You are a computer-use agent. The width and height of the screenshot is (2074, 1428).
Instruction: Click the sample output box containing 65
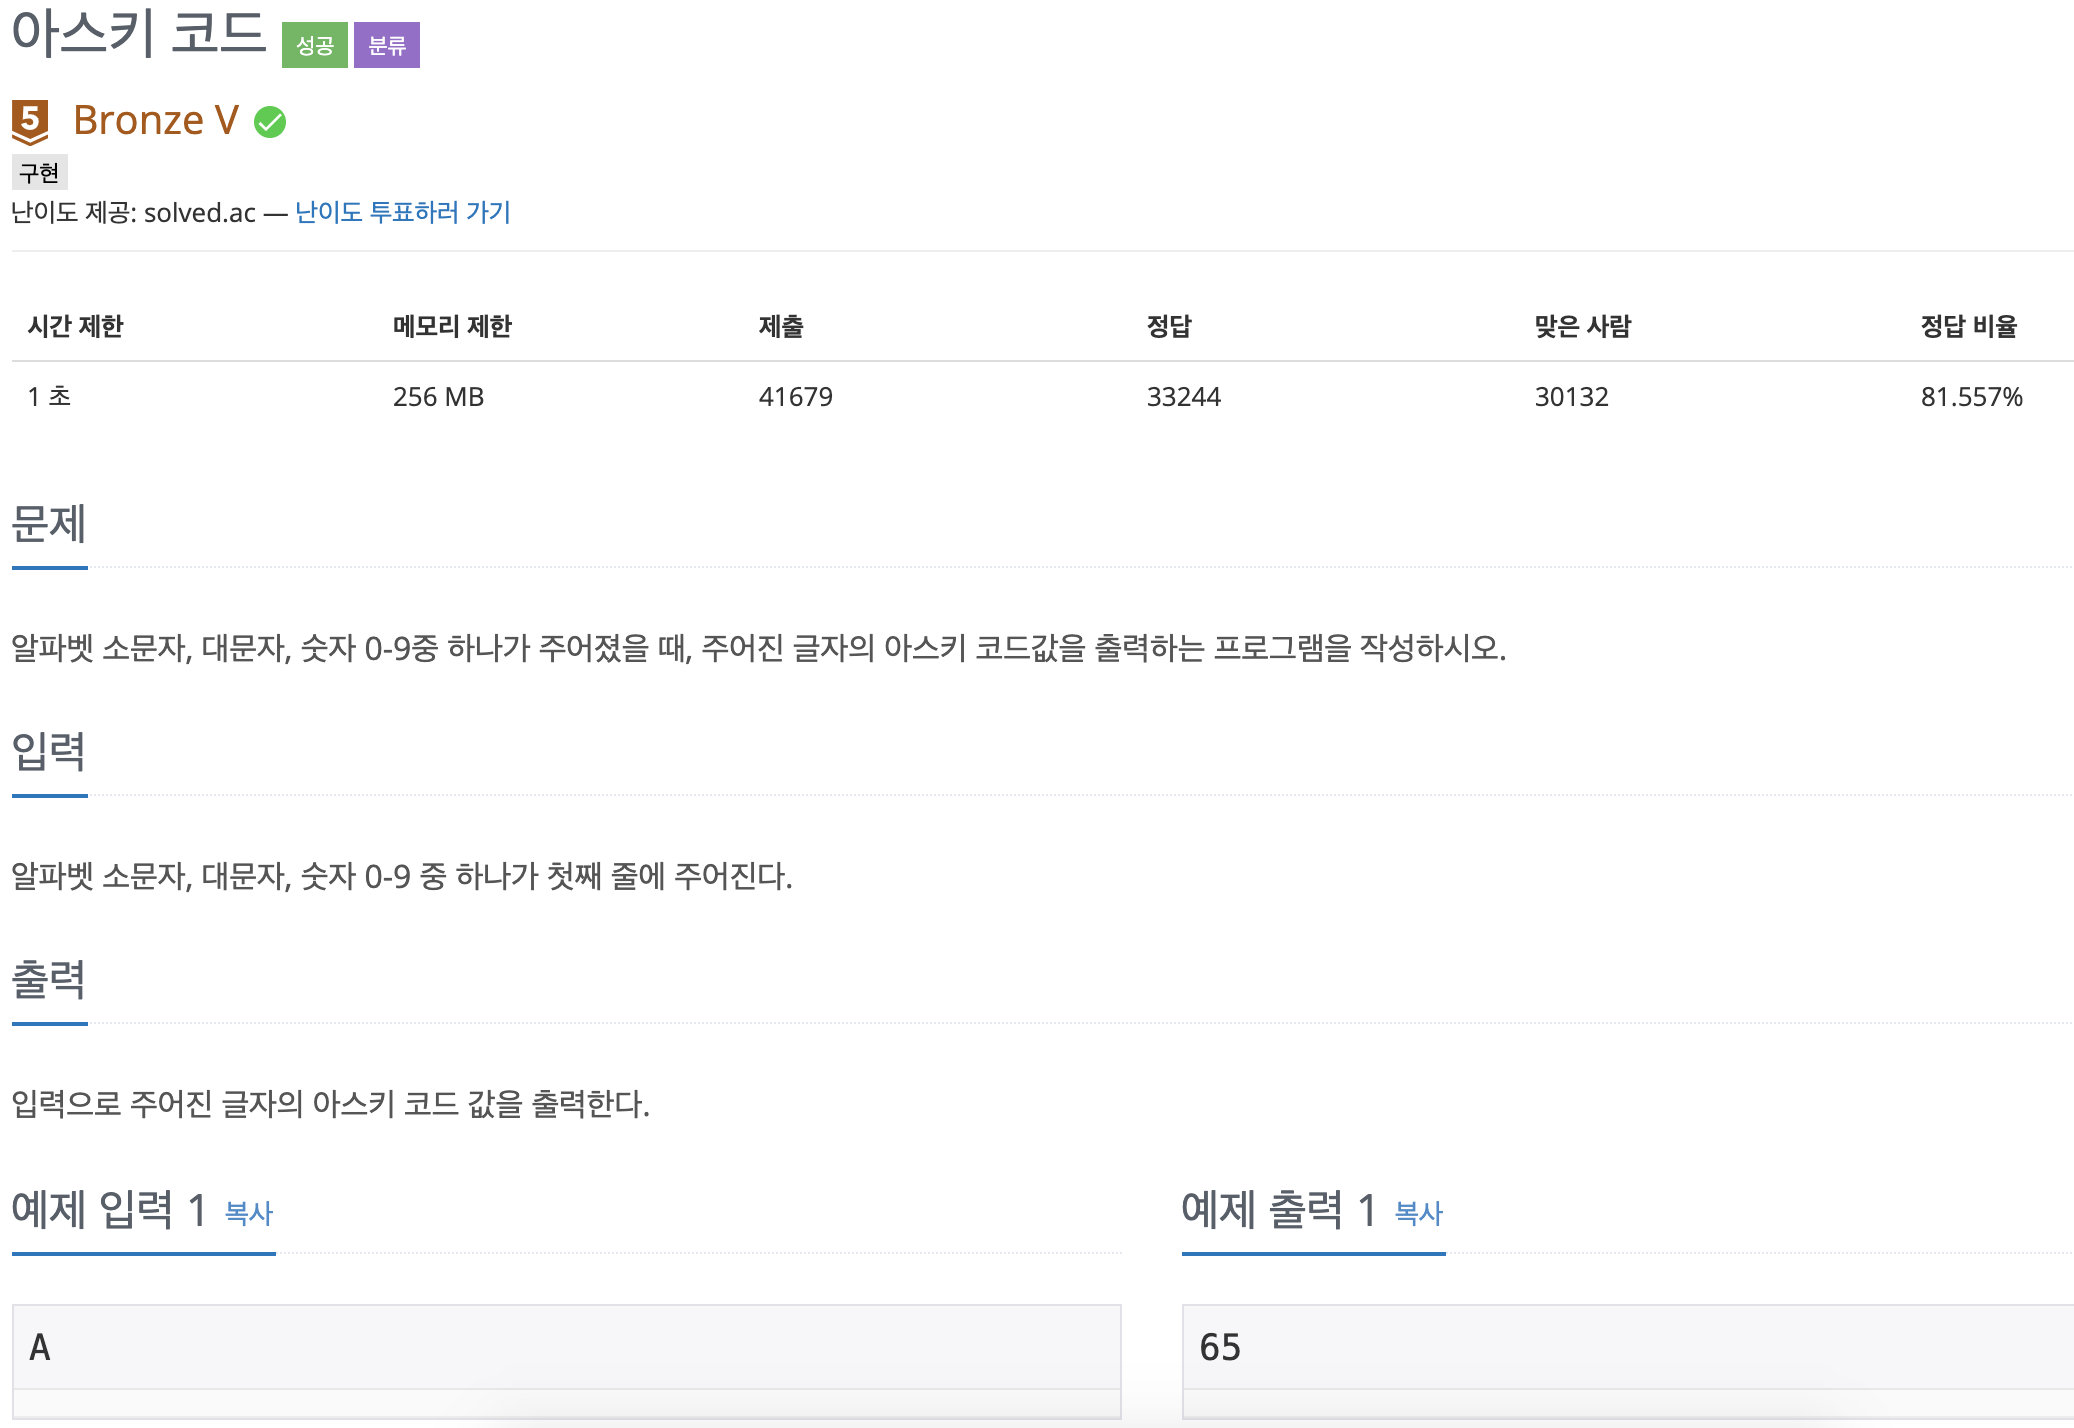(x=1626, y=1347)
